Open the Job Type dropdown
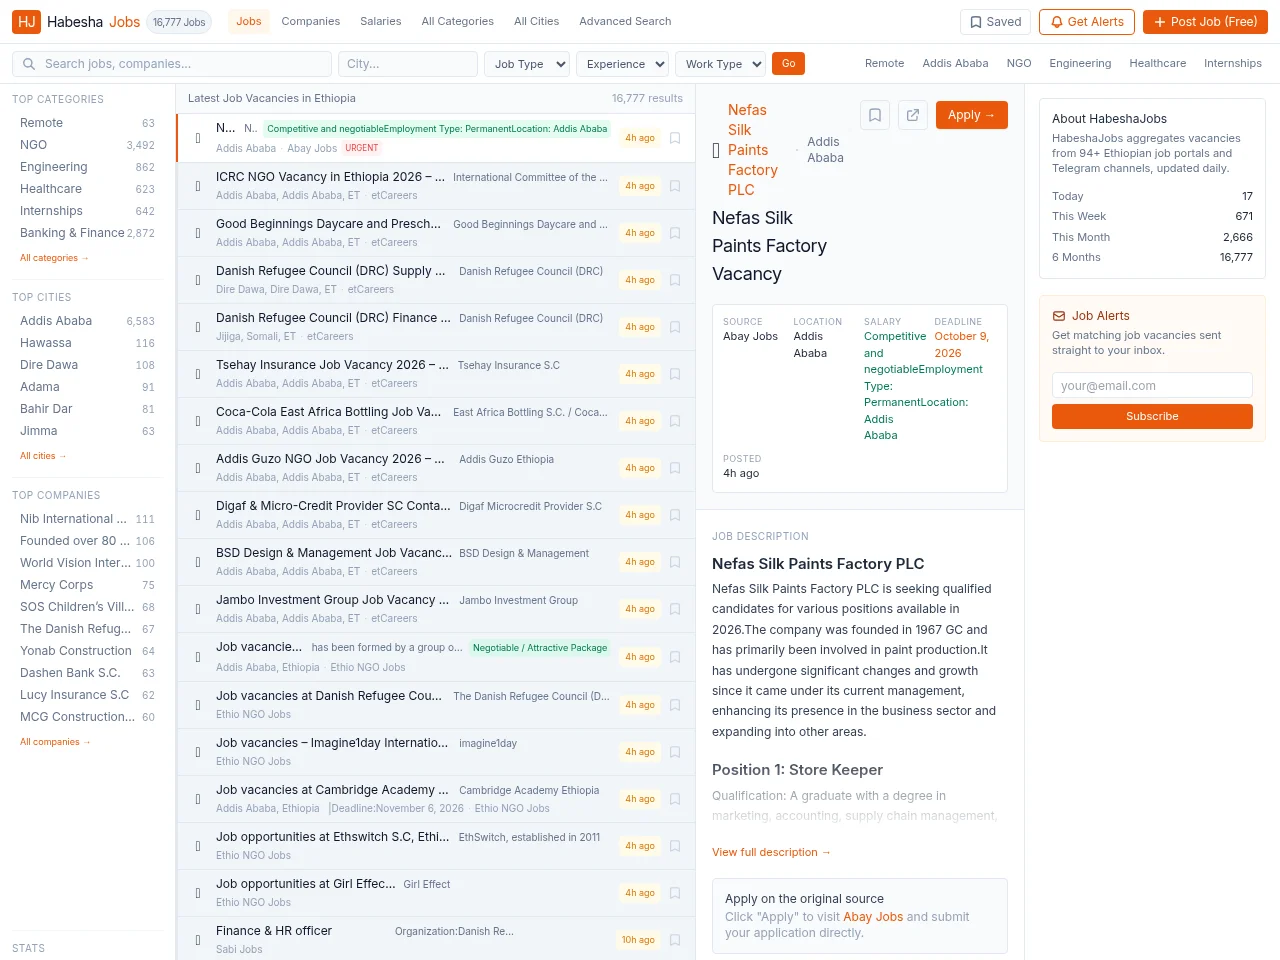 pos(527,64)
